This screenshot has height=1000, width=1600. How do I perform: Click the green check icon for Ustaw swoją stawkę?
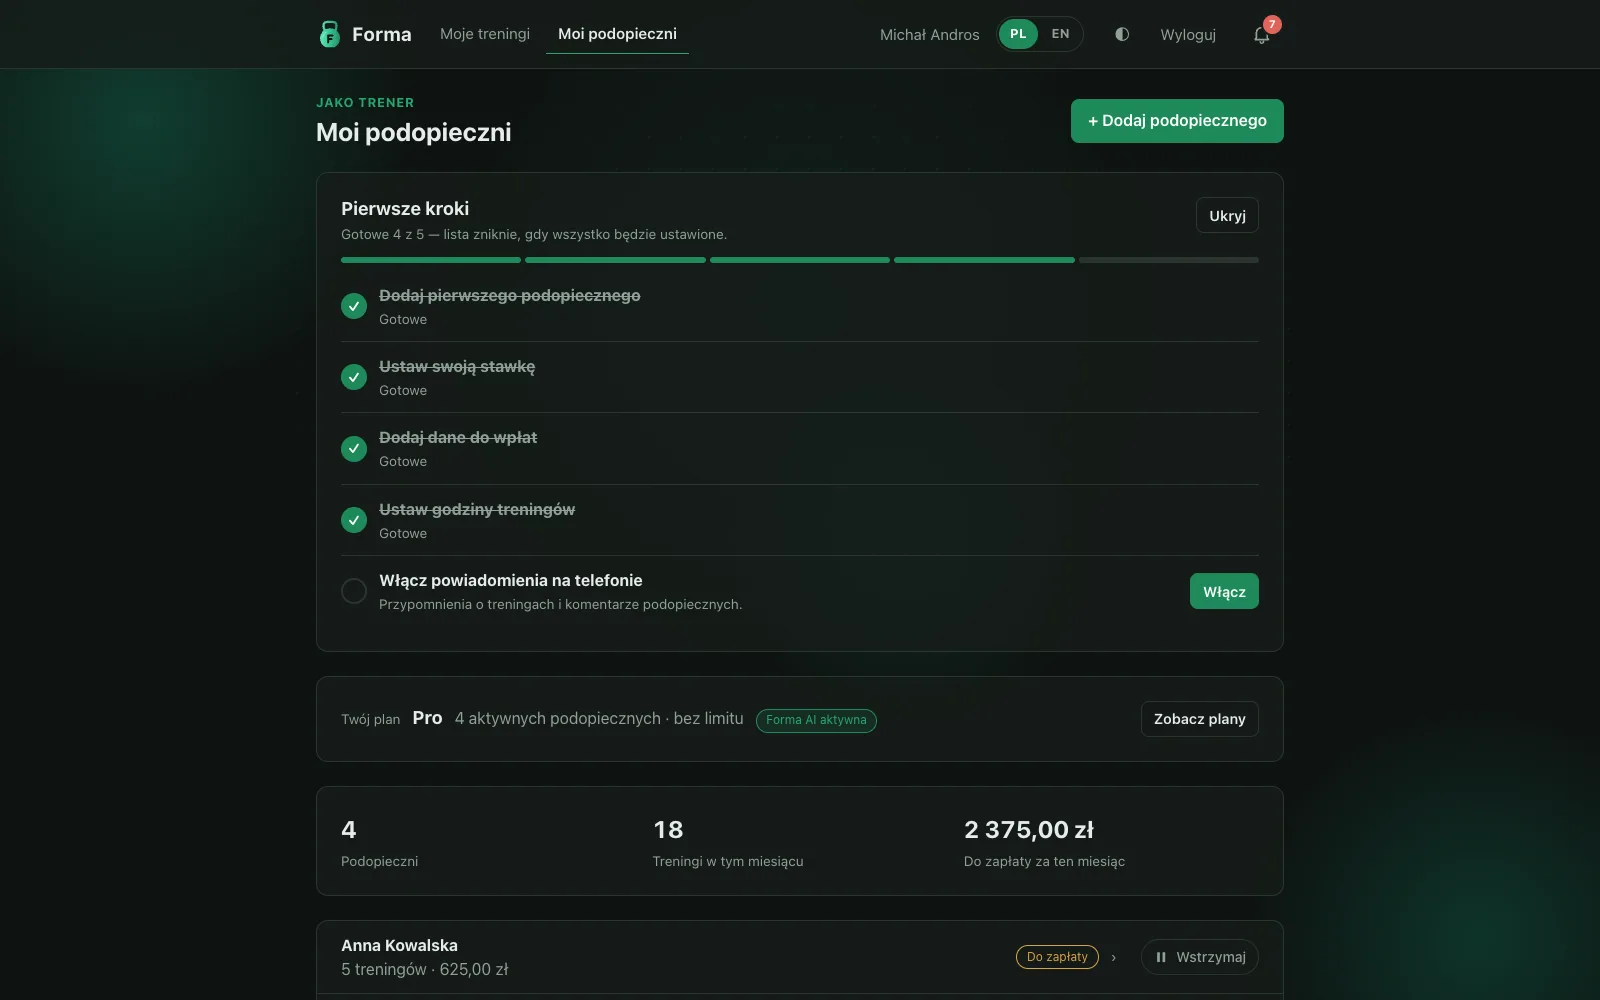[x=354, y=377]
